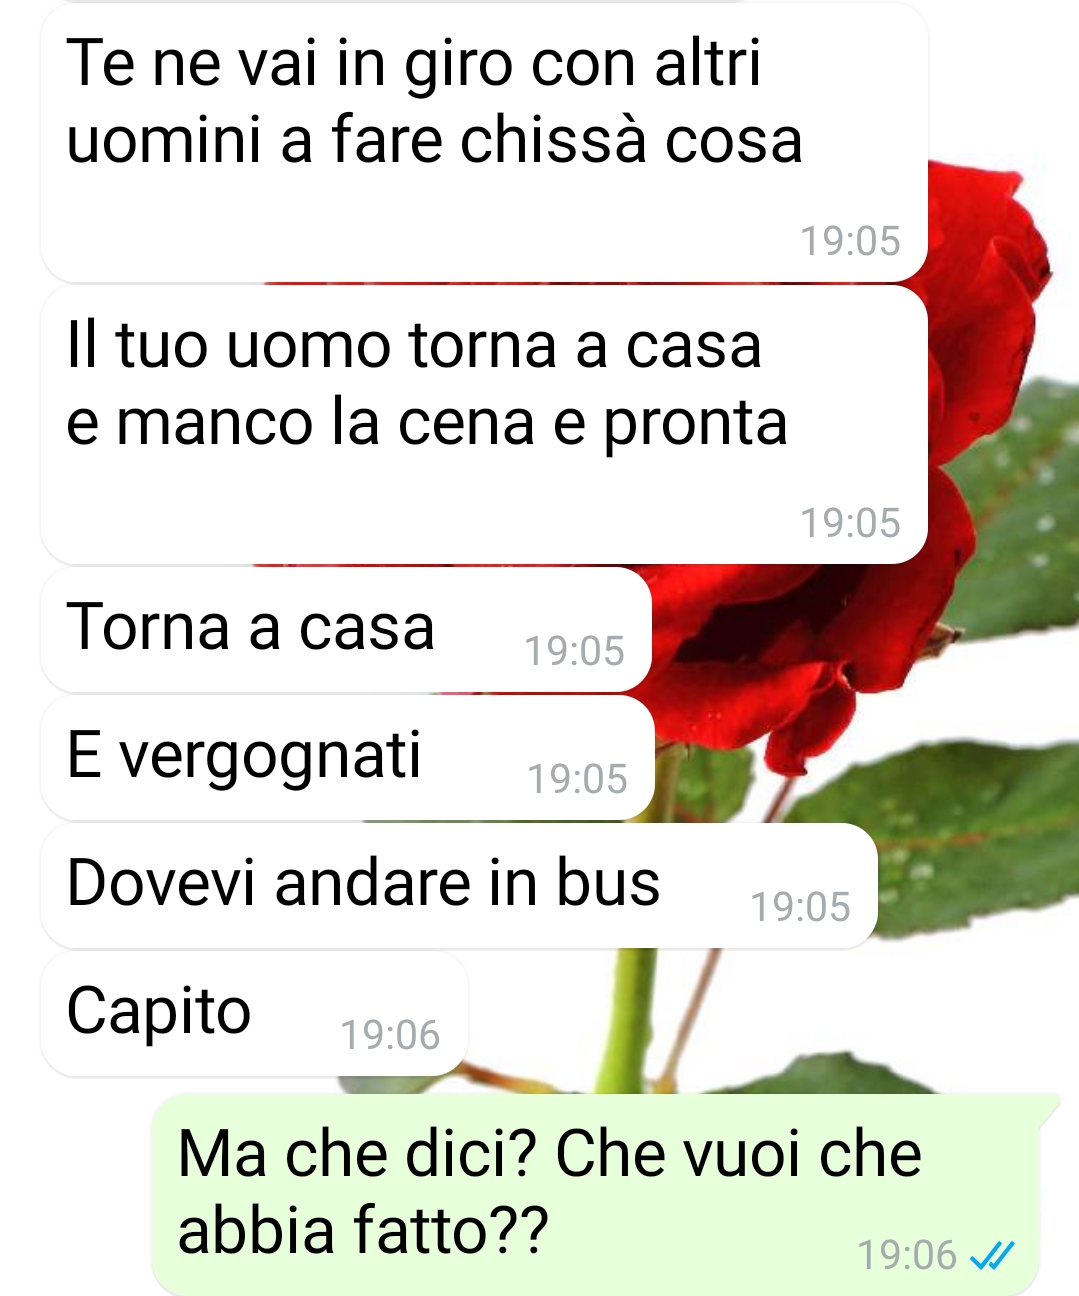Tap the timestamp under 'e manco la cena e pronta'
1079x1296 pixels.
pyautogui.click(x=851, y=523)
